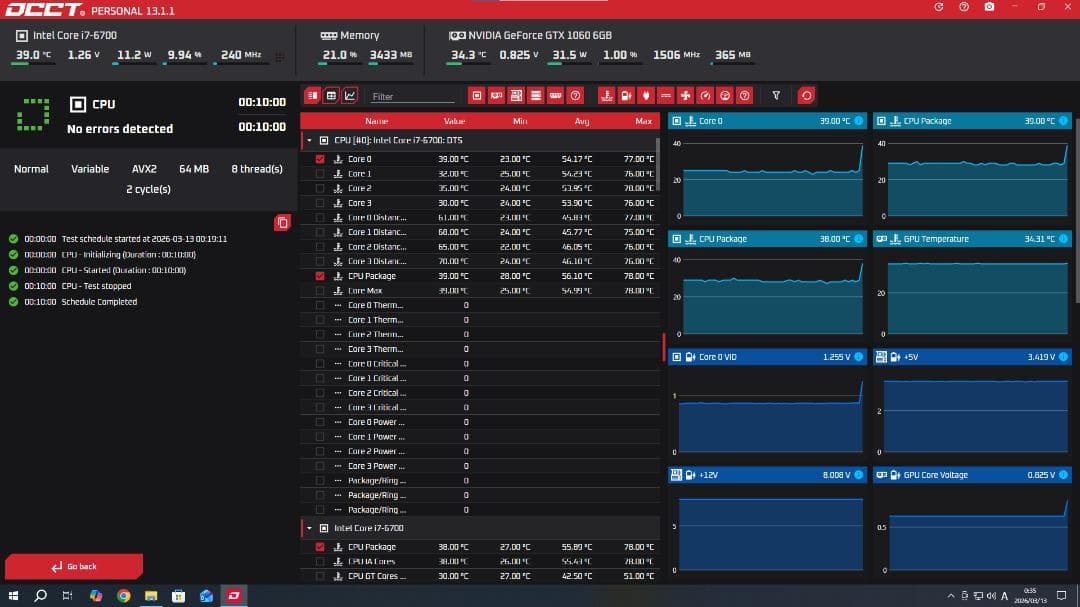
Task: Collapse the Intel Core i7-6700 sensor group
Action: (309, 528)
